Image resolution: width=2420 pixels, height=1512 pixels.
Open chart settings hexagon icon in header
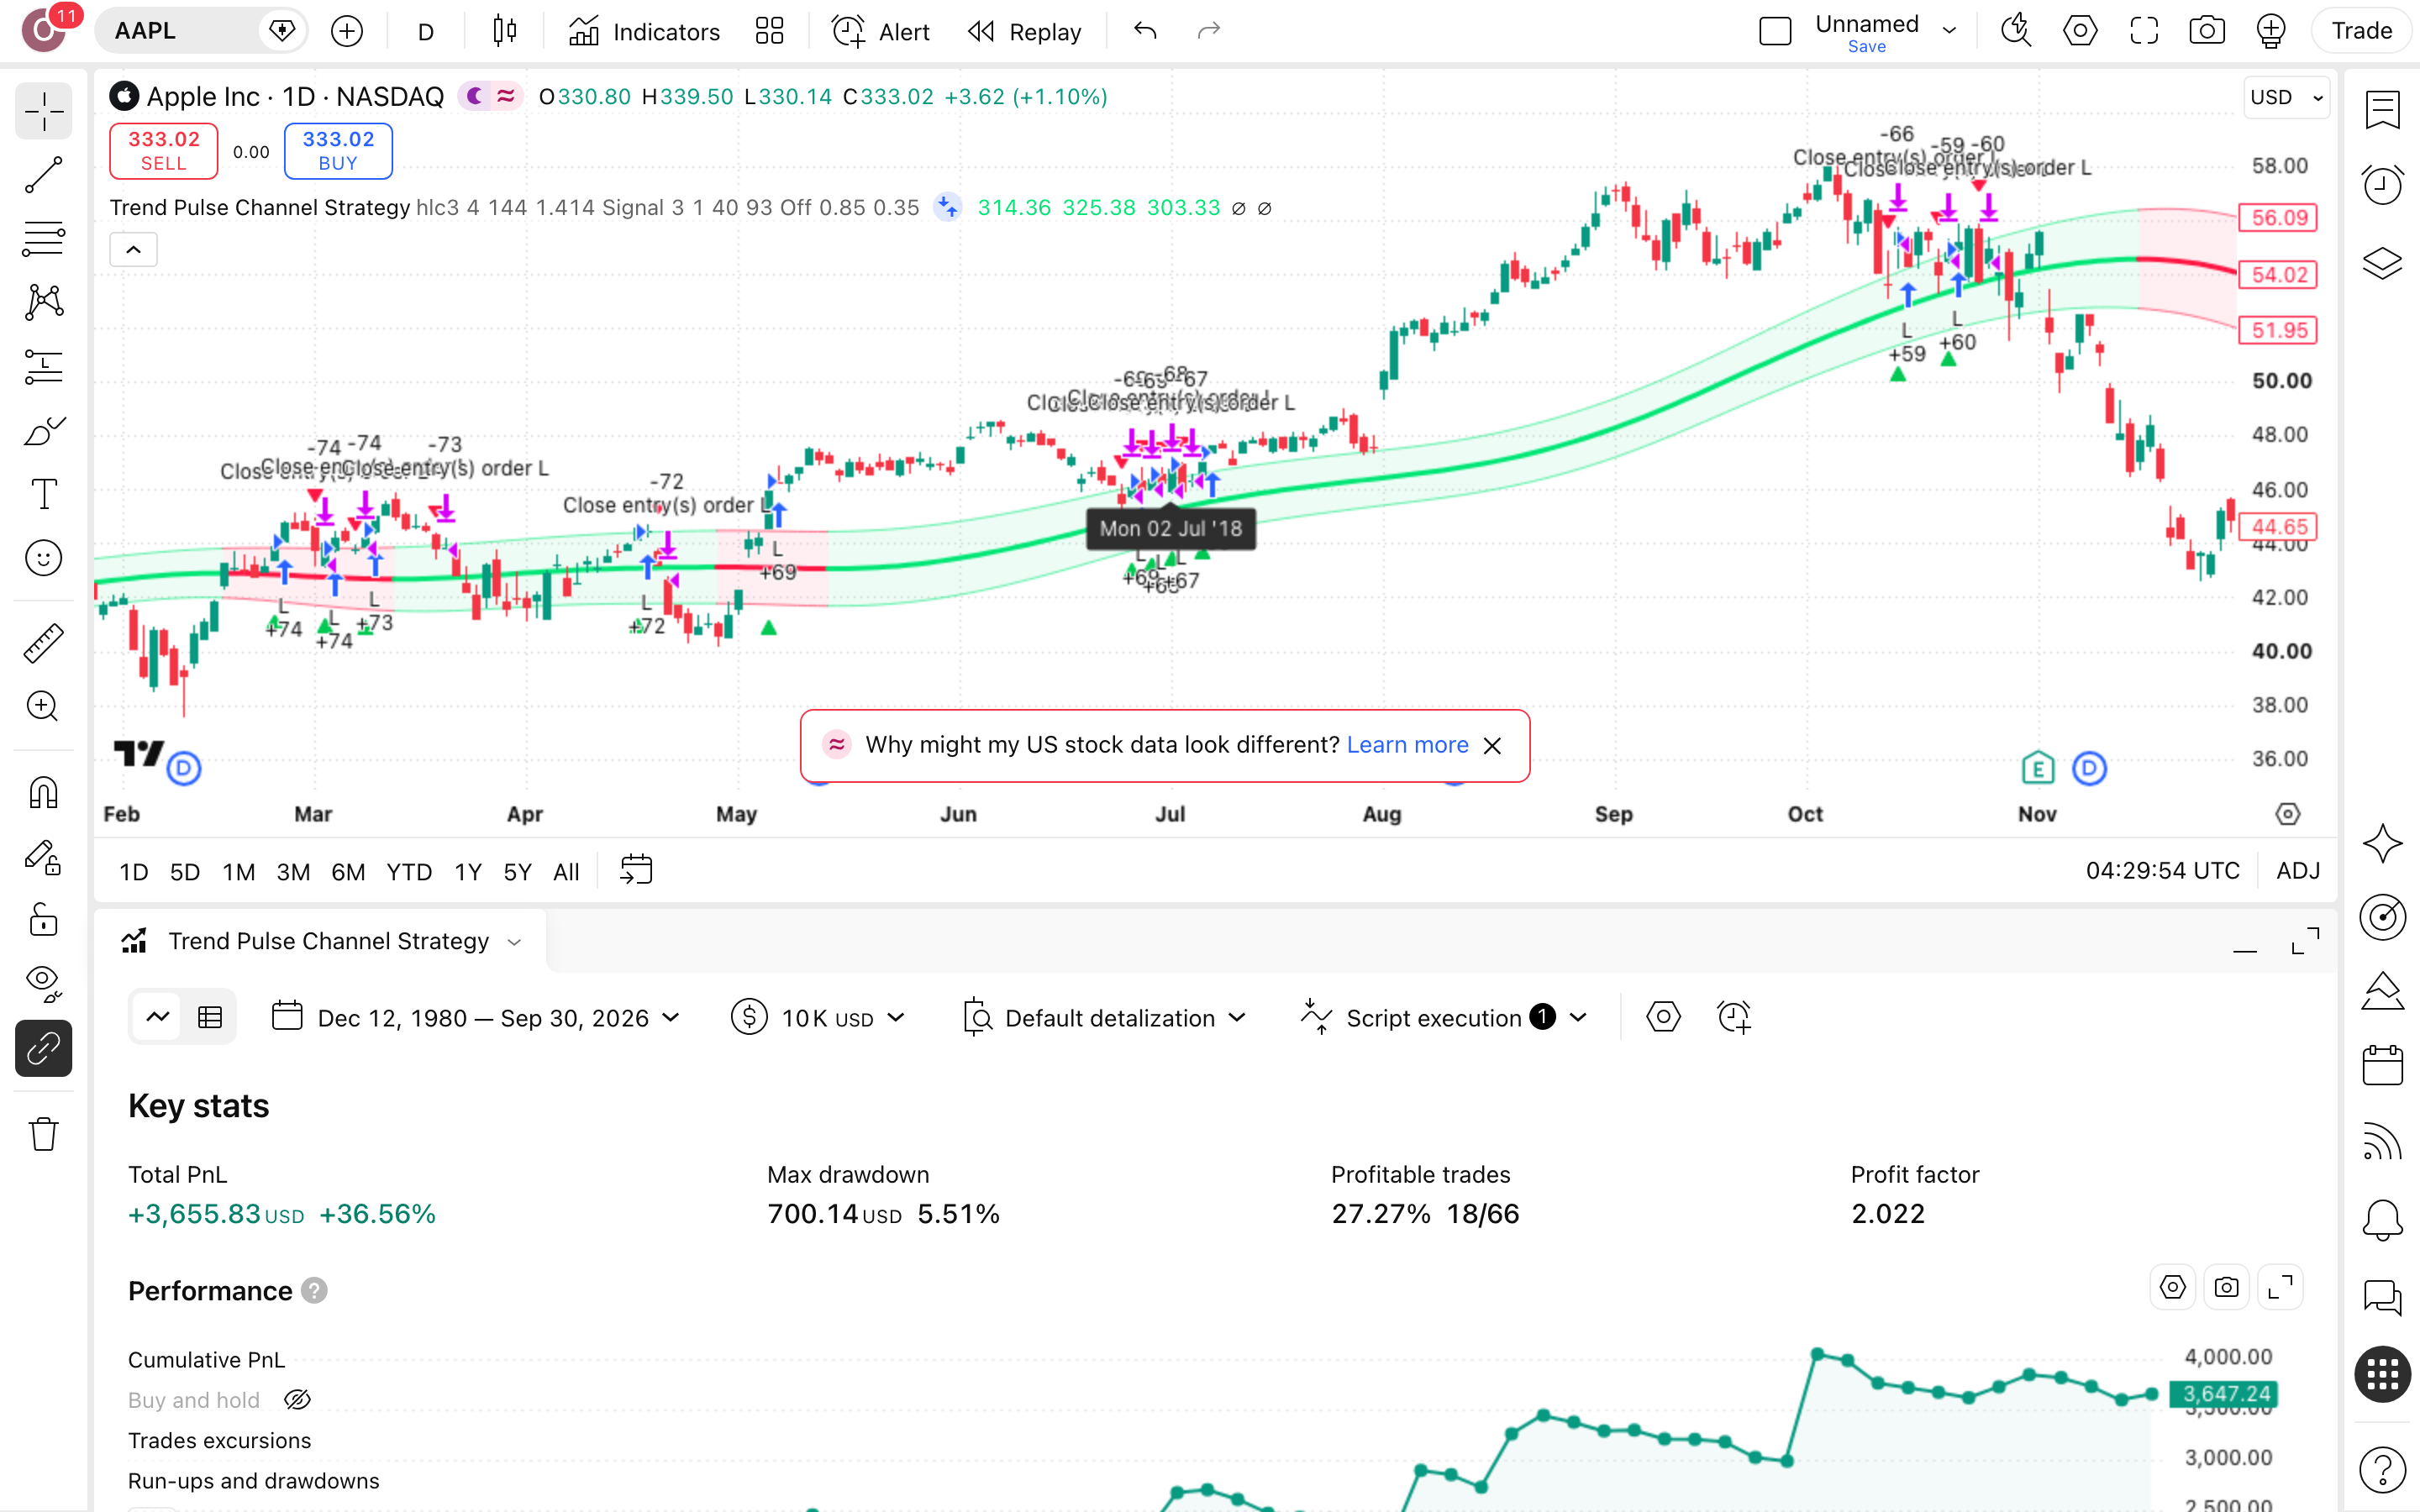[2080, 31]
